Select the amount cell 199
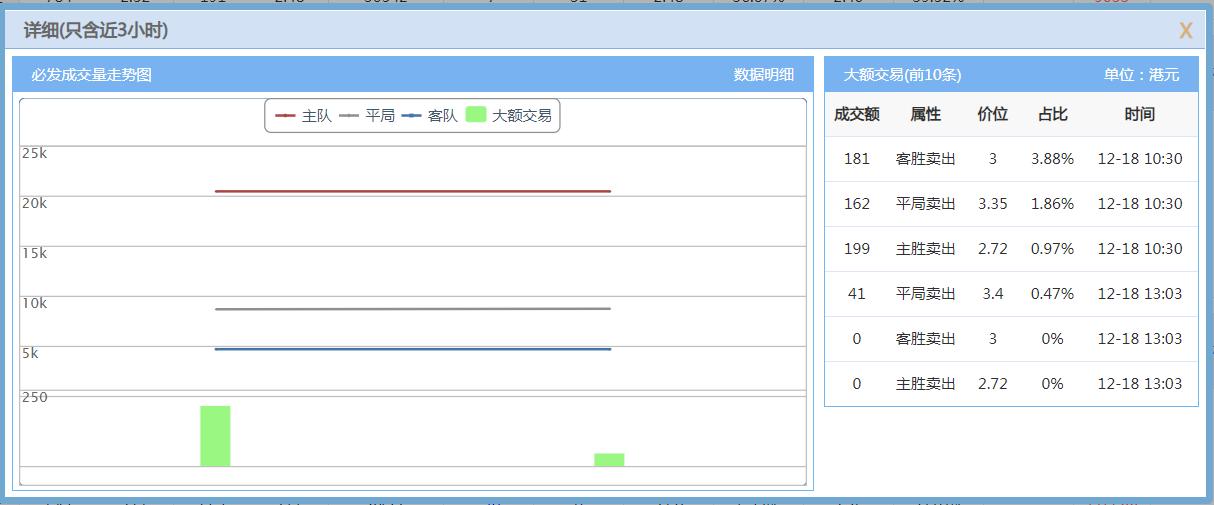 (x=857, y=249)
